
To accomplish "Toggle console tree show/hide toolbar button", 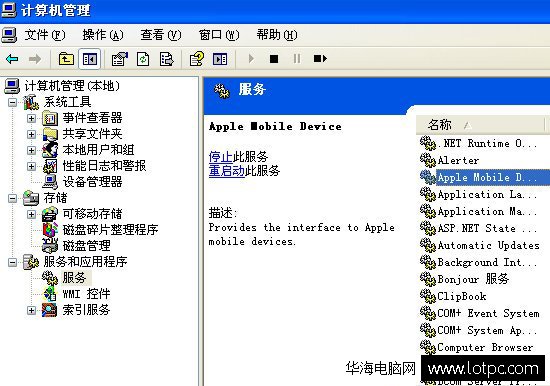I will coord(90,59).
